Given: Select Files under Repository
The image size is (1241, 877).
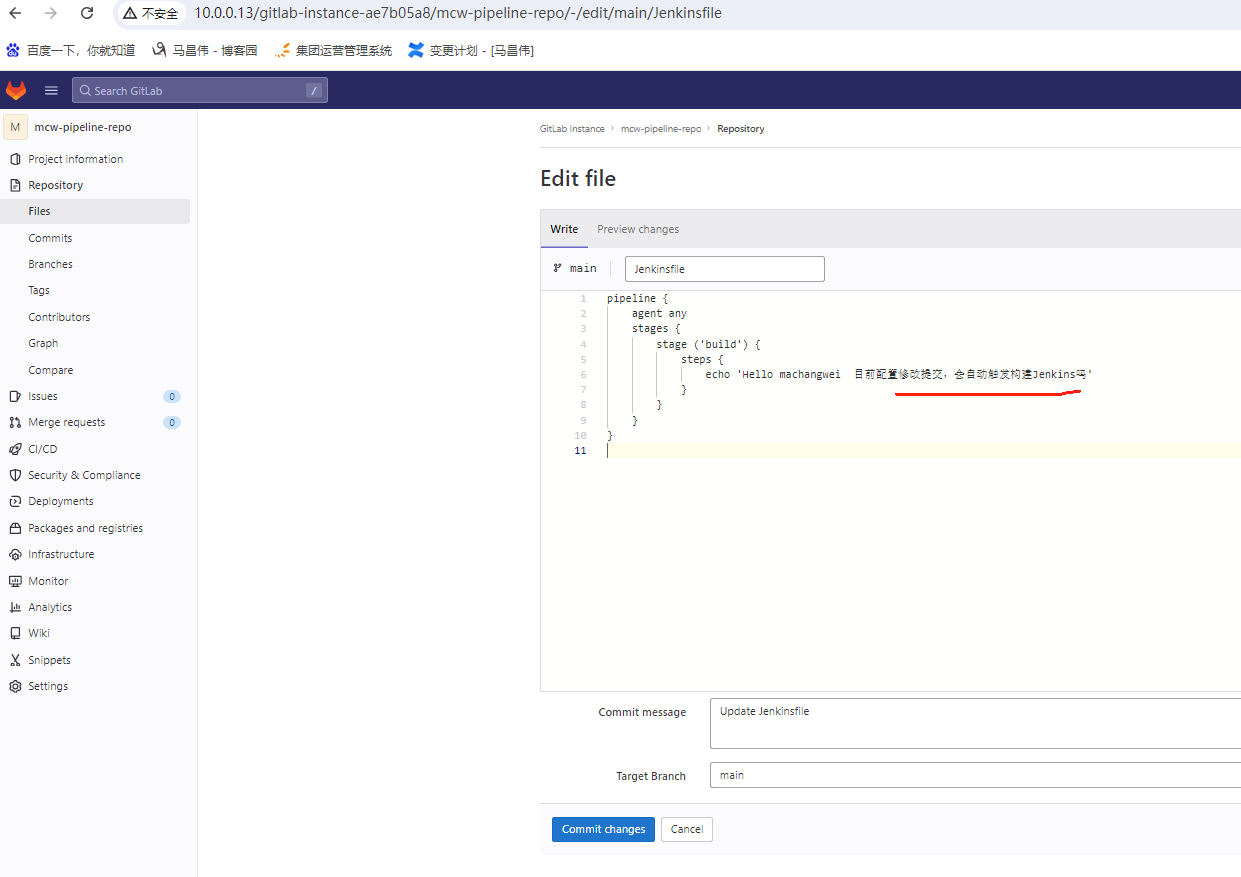Looking at the screenshot, I should (95, 211).
